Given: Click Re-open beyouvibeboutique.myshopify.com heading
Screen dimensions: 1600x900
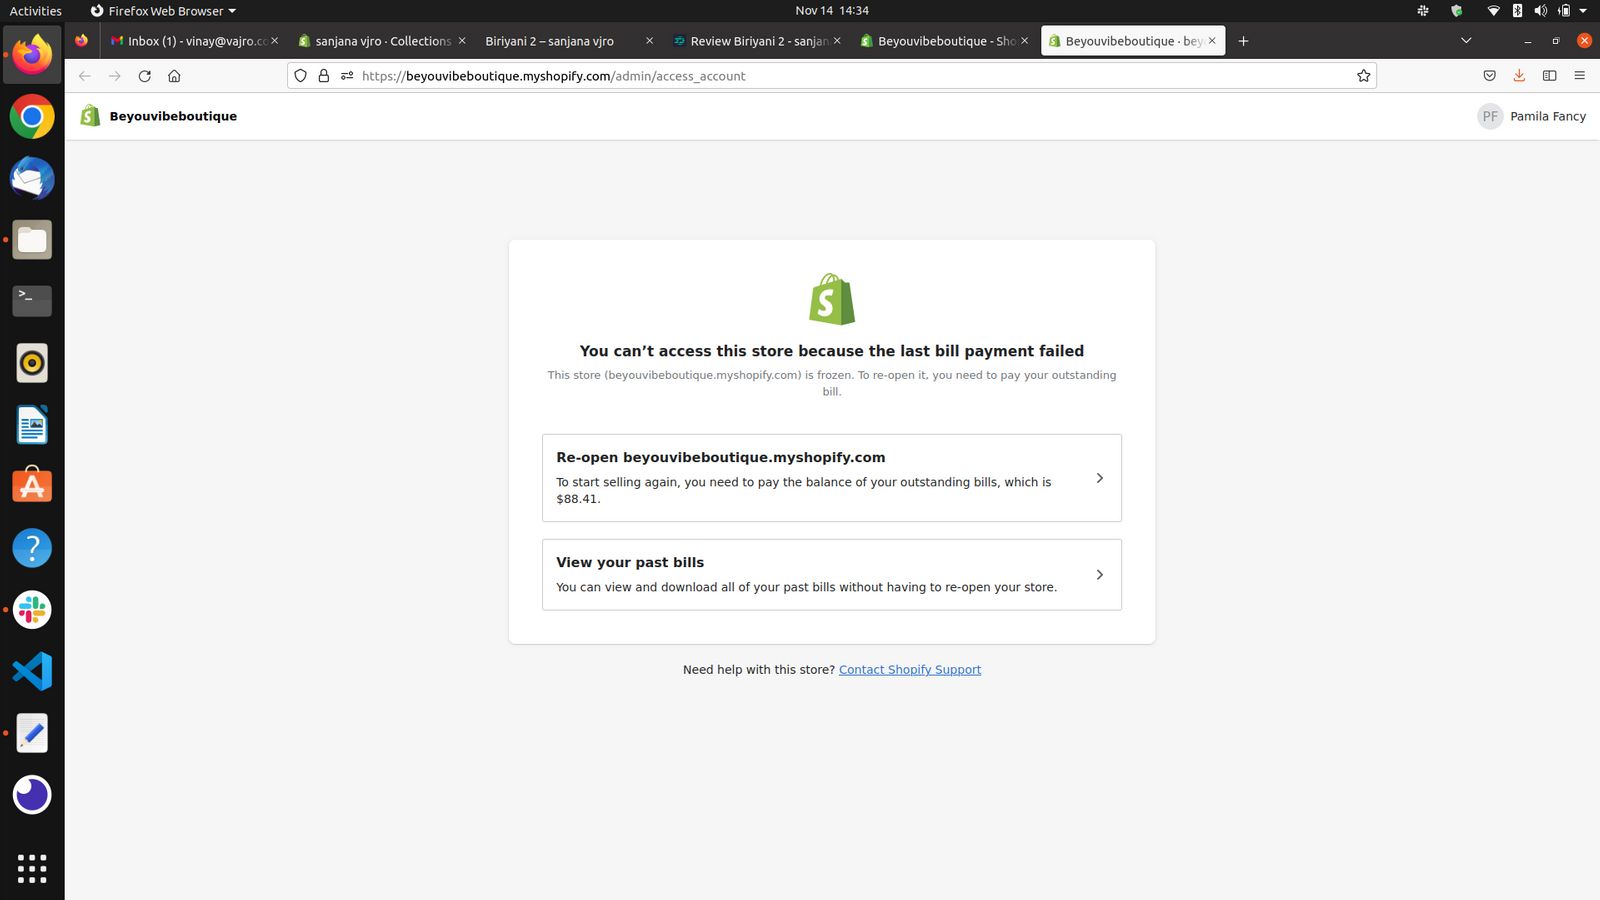Looking at the screenshot, I should point(720,457).
